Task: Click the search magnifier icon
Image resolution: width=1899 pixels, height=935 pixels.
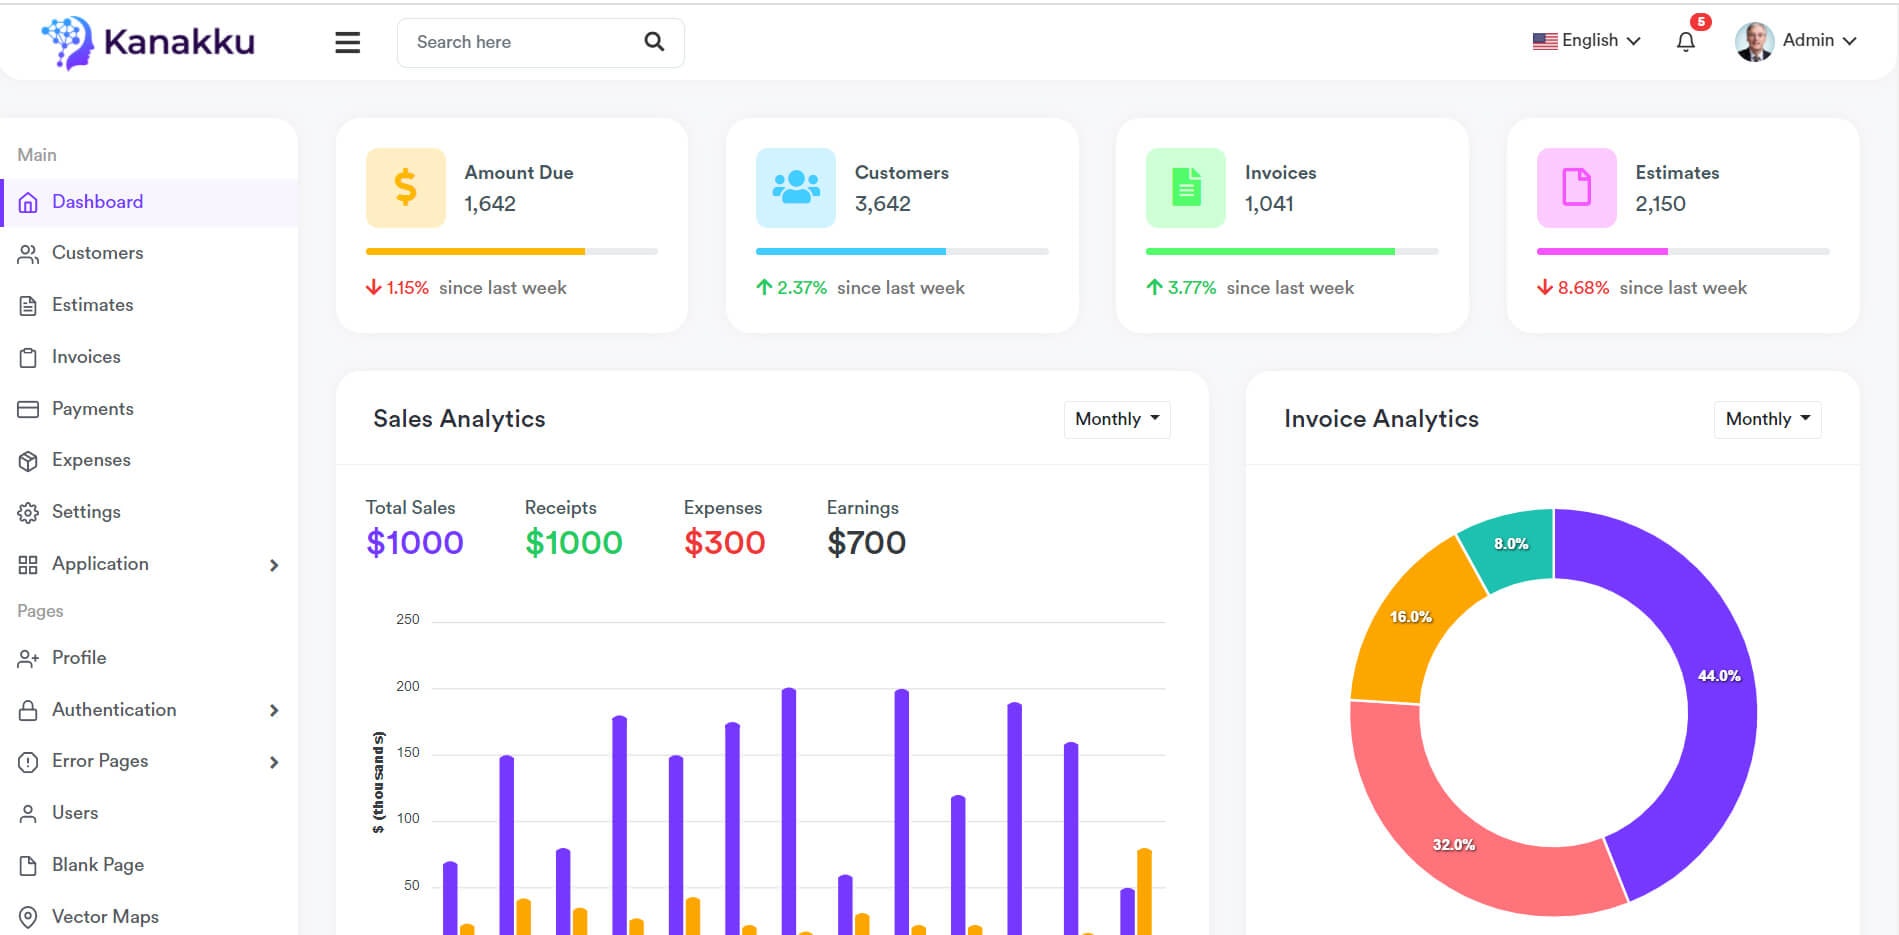Action: point(654,42)
